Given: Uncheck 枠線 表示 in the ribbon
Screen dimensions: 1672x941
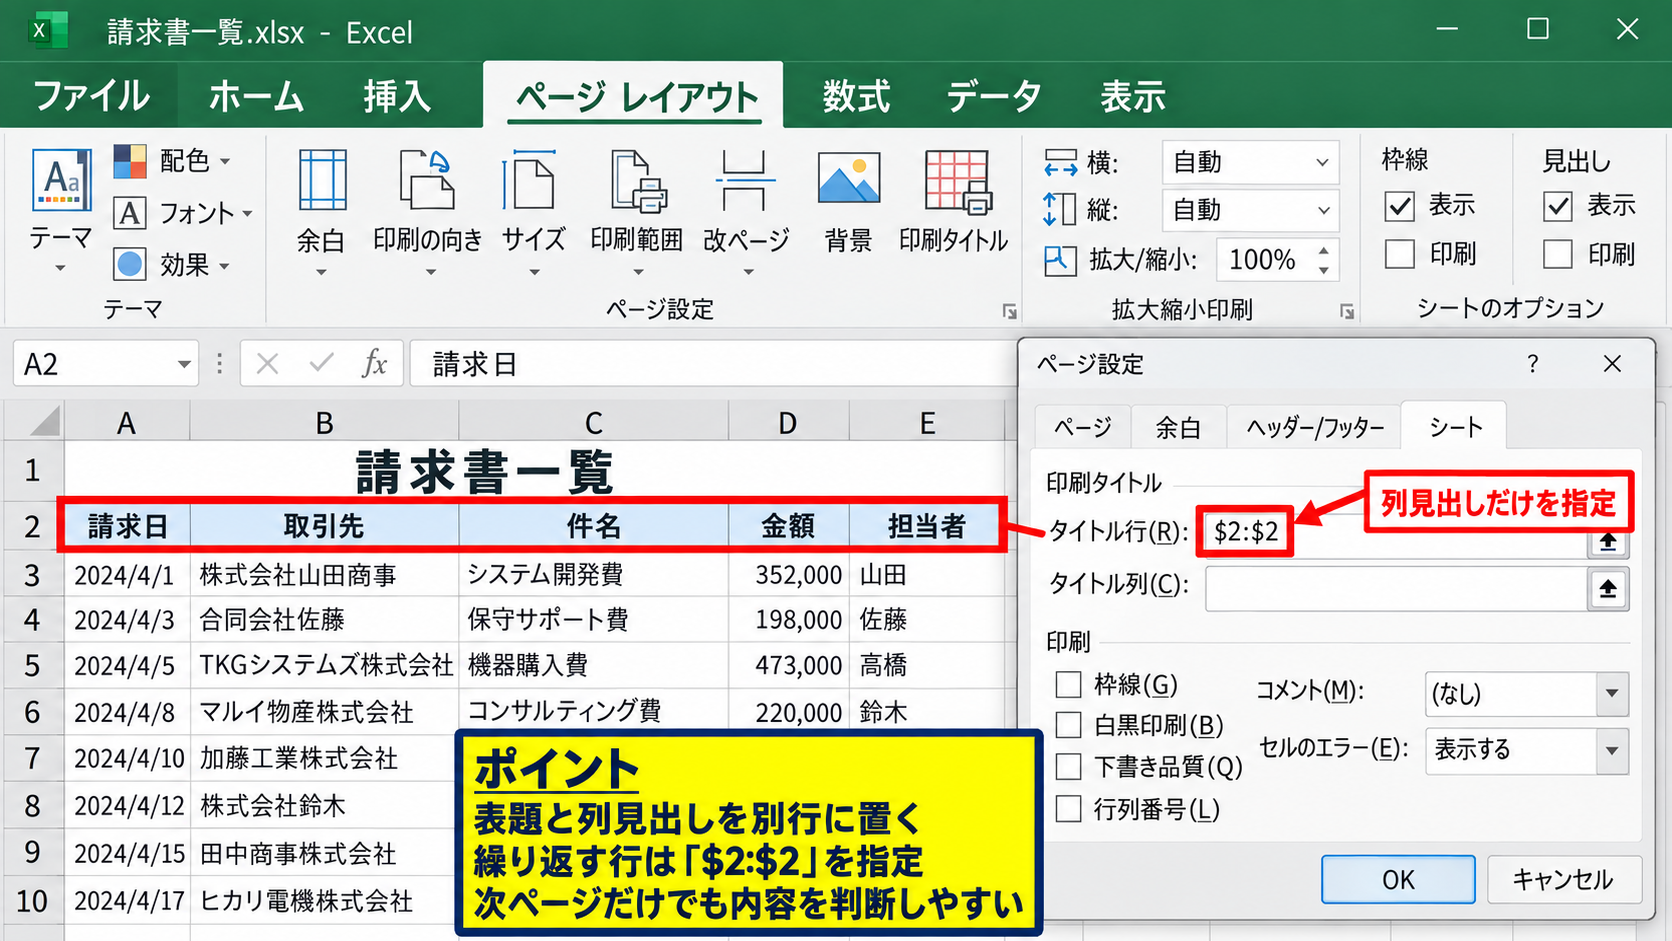Looking at the screenshot, I should pos(1399,206).
